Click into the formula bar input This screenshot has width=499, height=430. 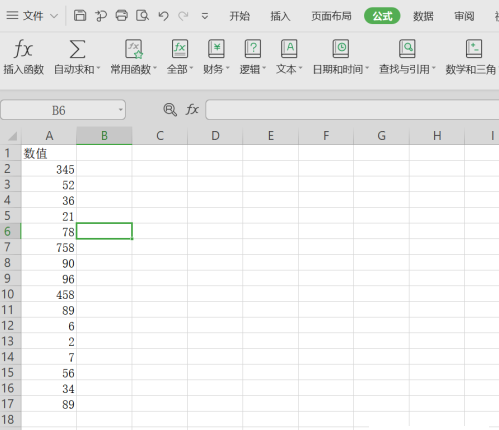tap(352, 110)
